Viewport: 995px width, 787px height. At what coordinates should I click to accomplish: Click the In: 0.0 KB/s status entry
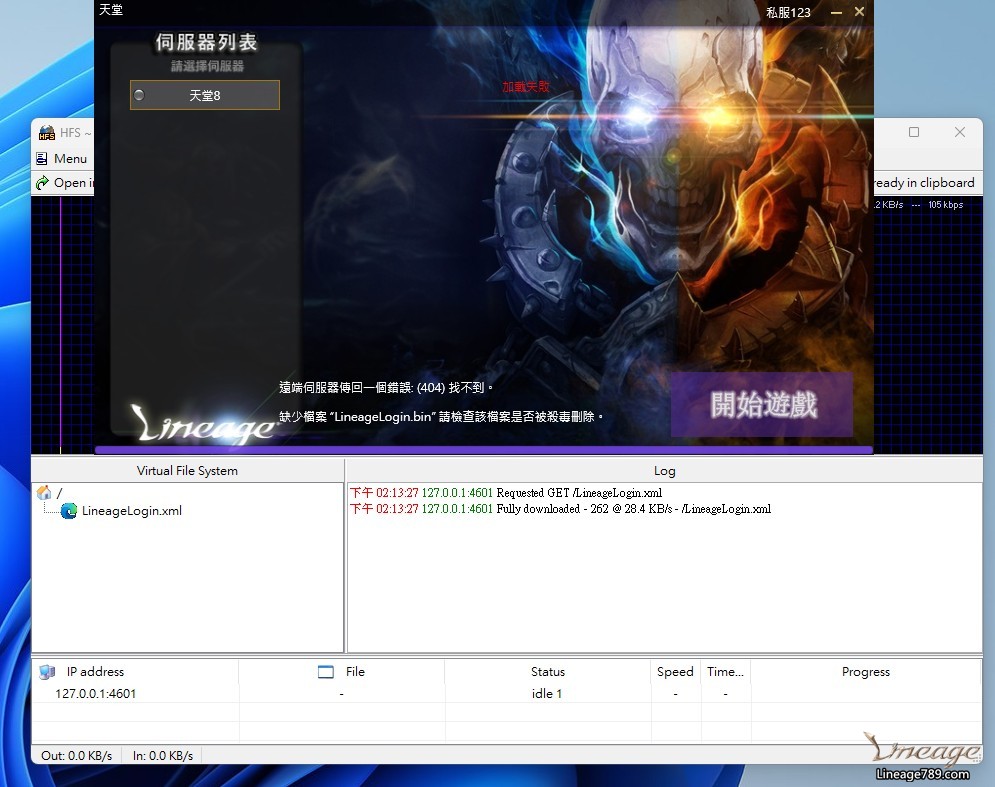(162, 755)
